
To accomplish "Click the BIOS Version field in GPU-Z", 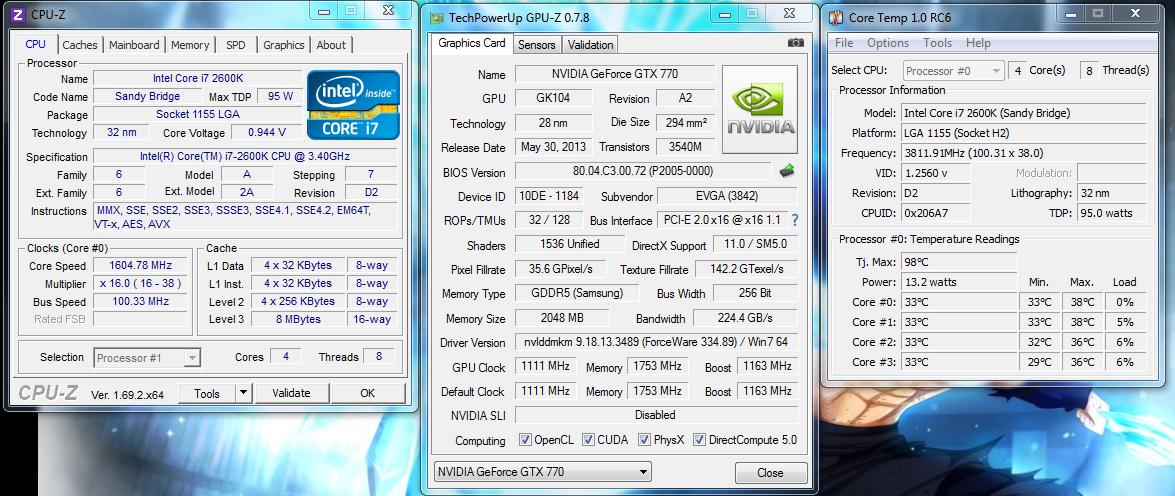I will pyautogui.click(x=643, y=172).
